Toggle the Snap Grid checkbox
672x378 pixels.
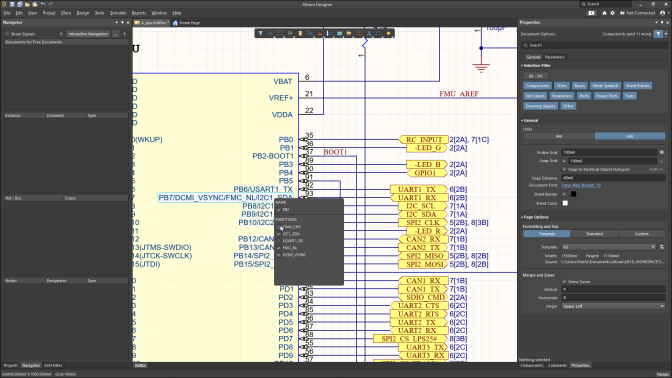pyautogui.click(x=564, y=161)
